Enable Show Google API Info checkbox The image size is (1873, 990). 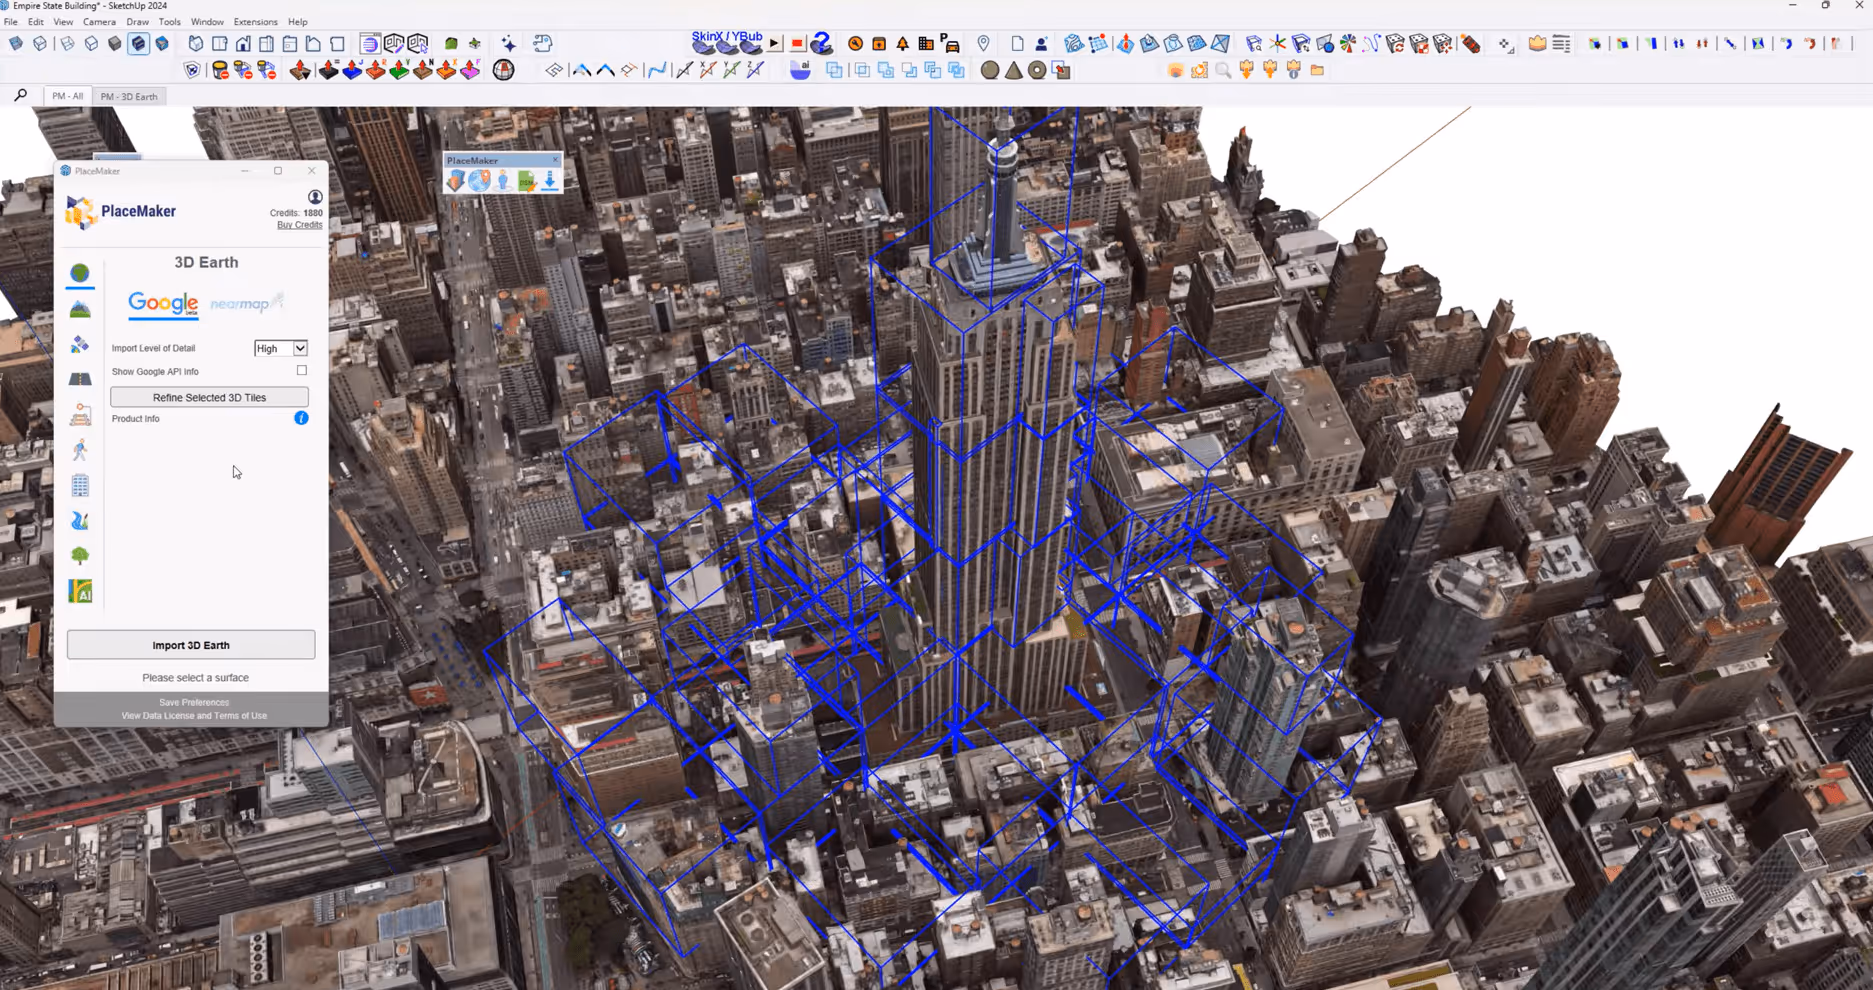(301, 370)
